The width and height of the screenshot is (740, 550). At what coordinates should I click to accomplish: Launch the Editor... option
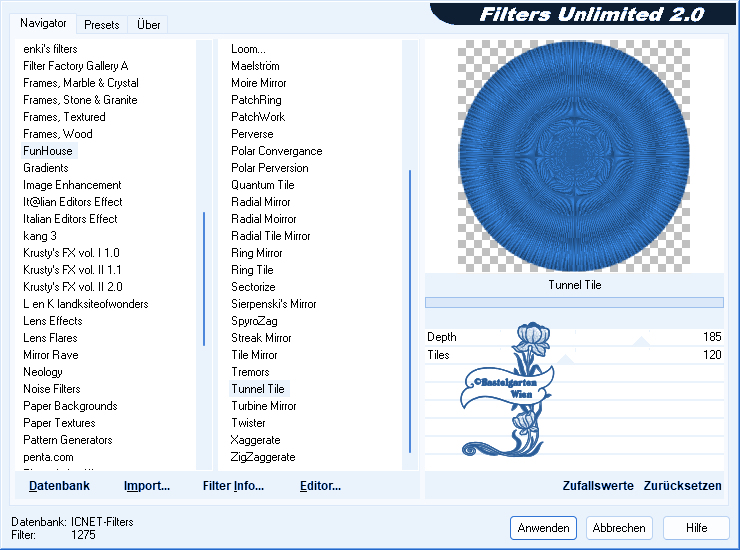(320, 486)
